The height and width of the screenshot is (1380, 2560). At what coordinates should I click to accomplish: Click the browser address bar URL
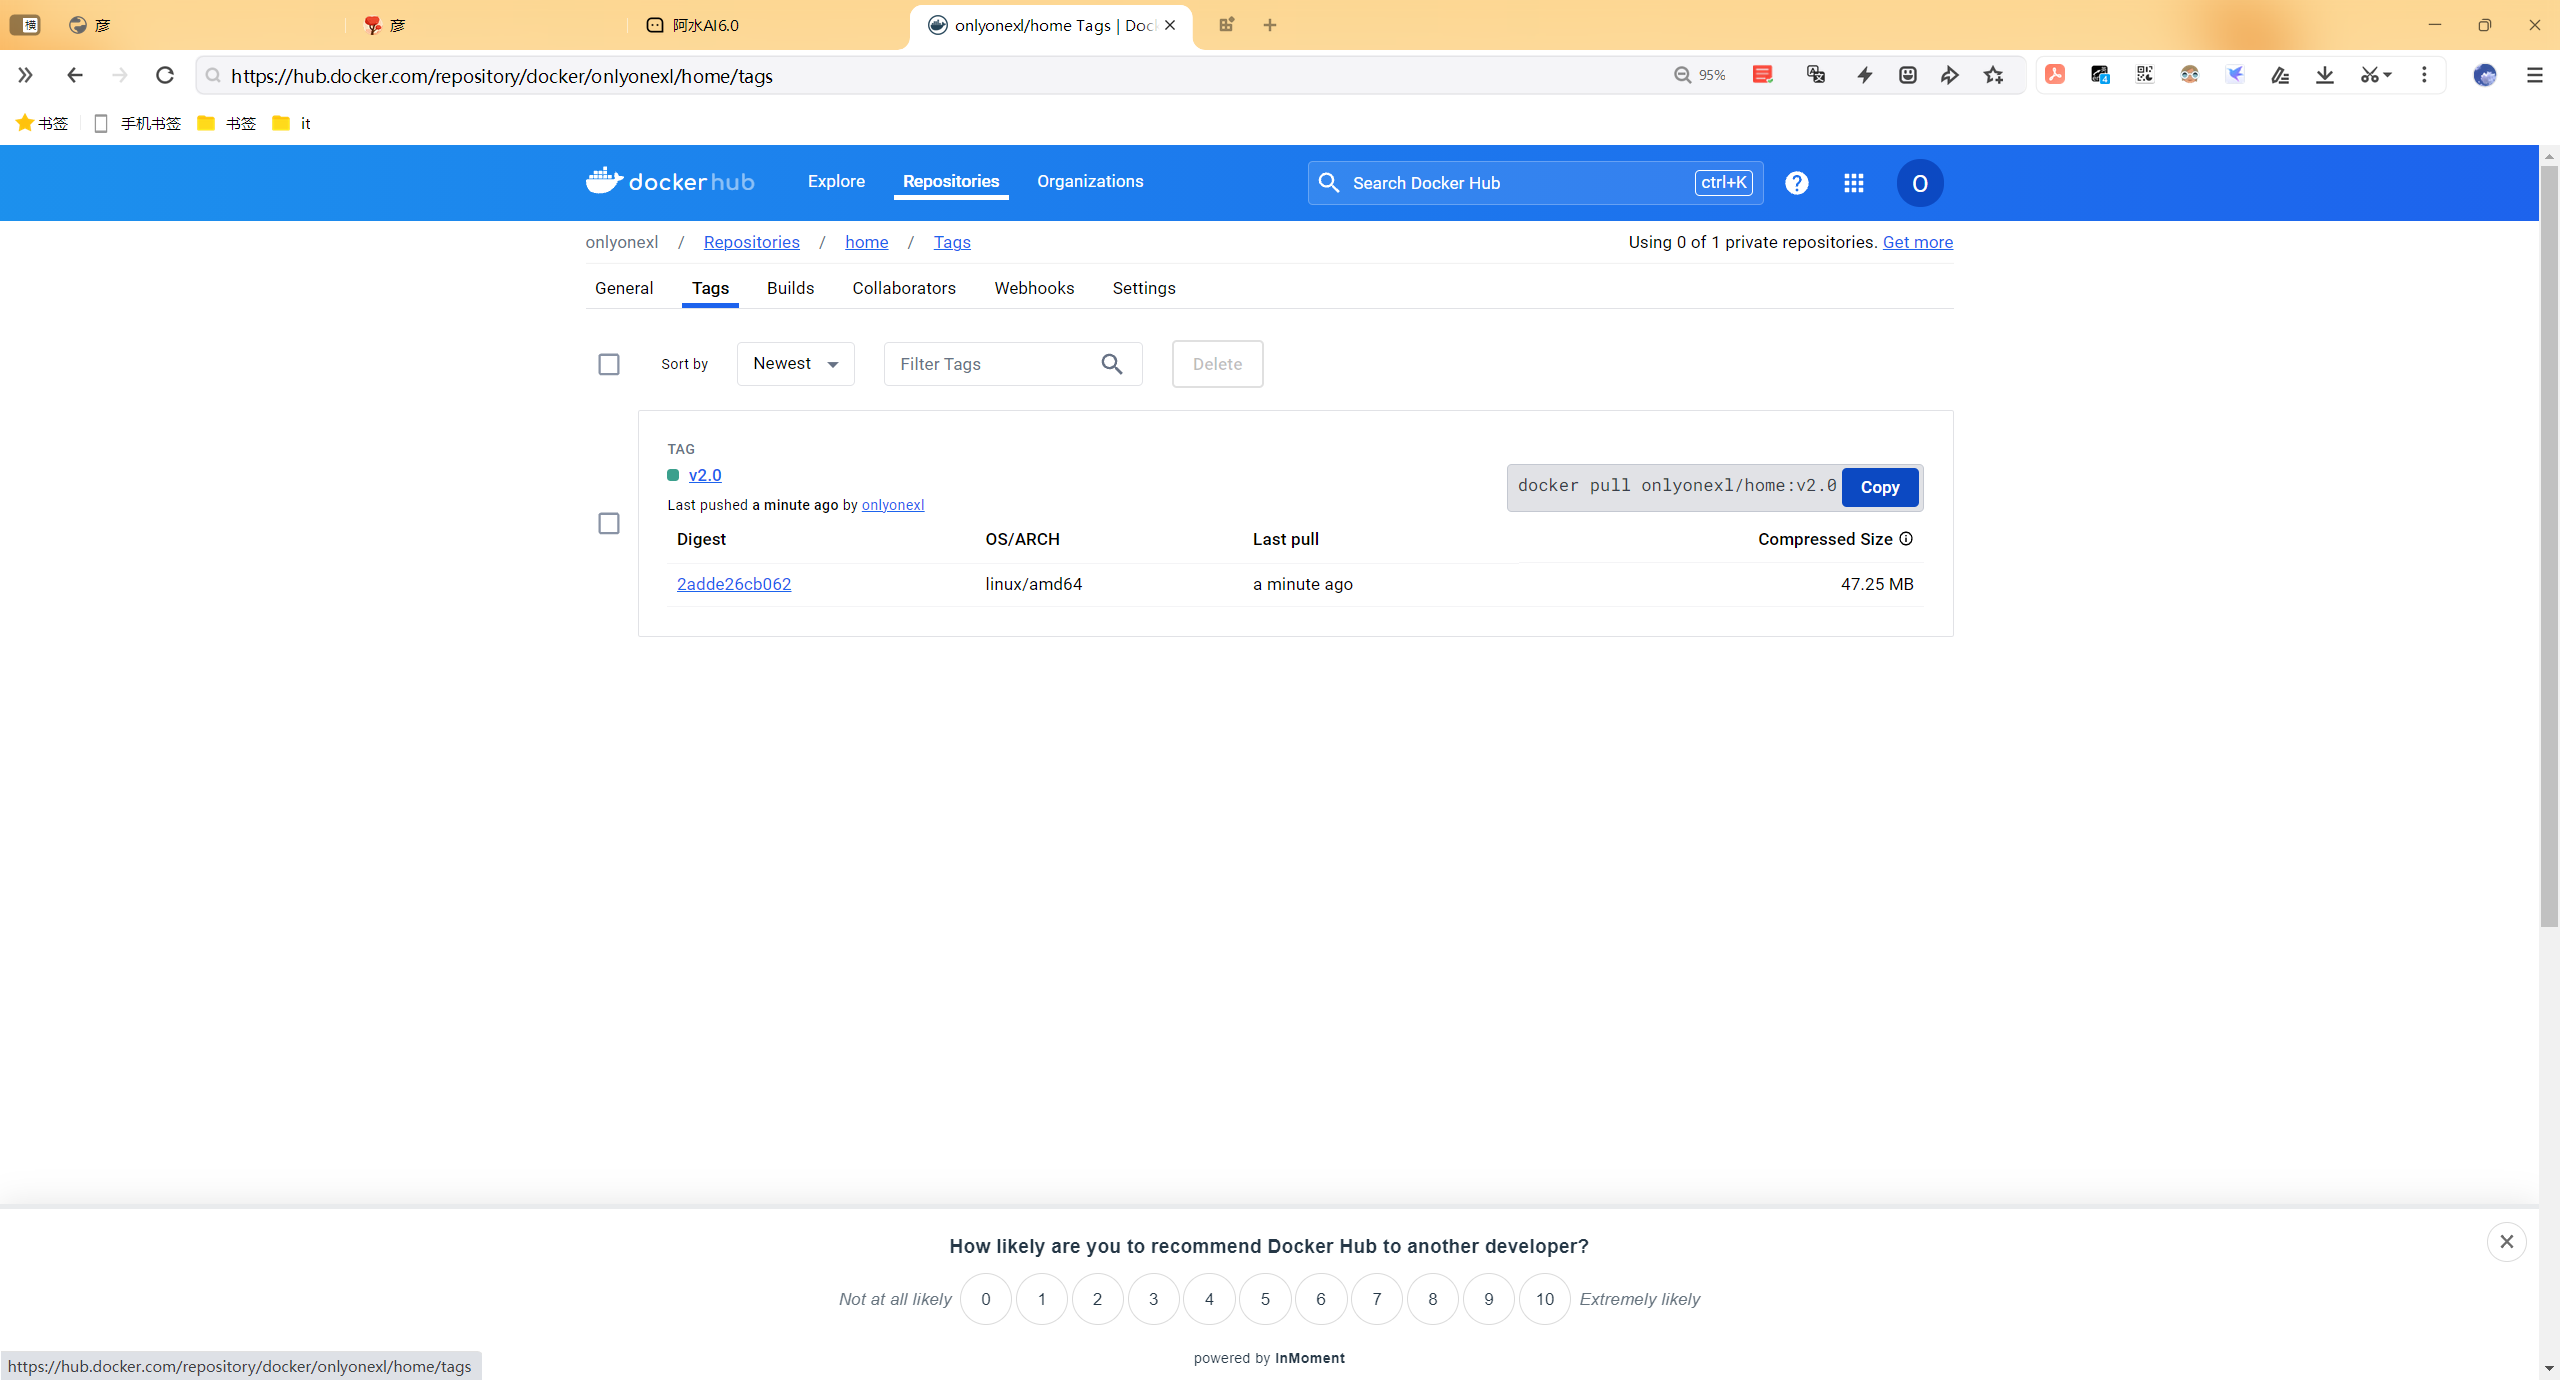502,76
